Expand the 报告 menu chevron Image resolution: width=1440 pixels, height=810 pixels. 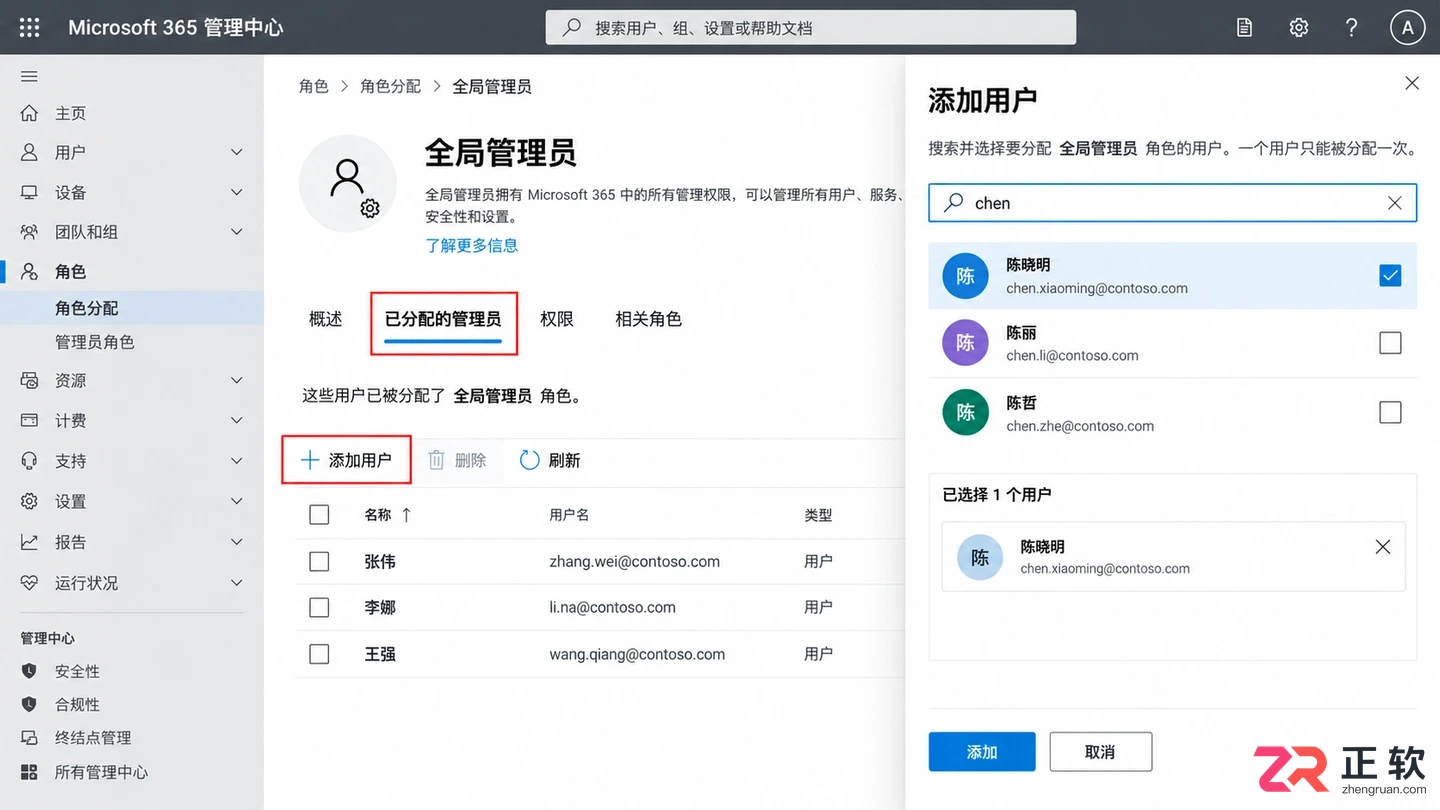(x=237, y=542)
